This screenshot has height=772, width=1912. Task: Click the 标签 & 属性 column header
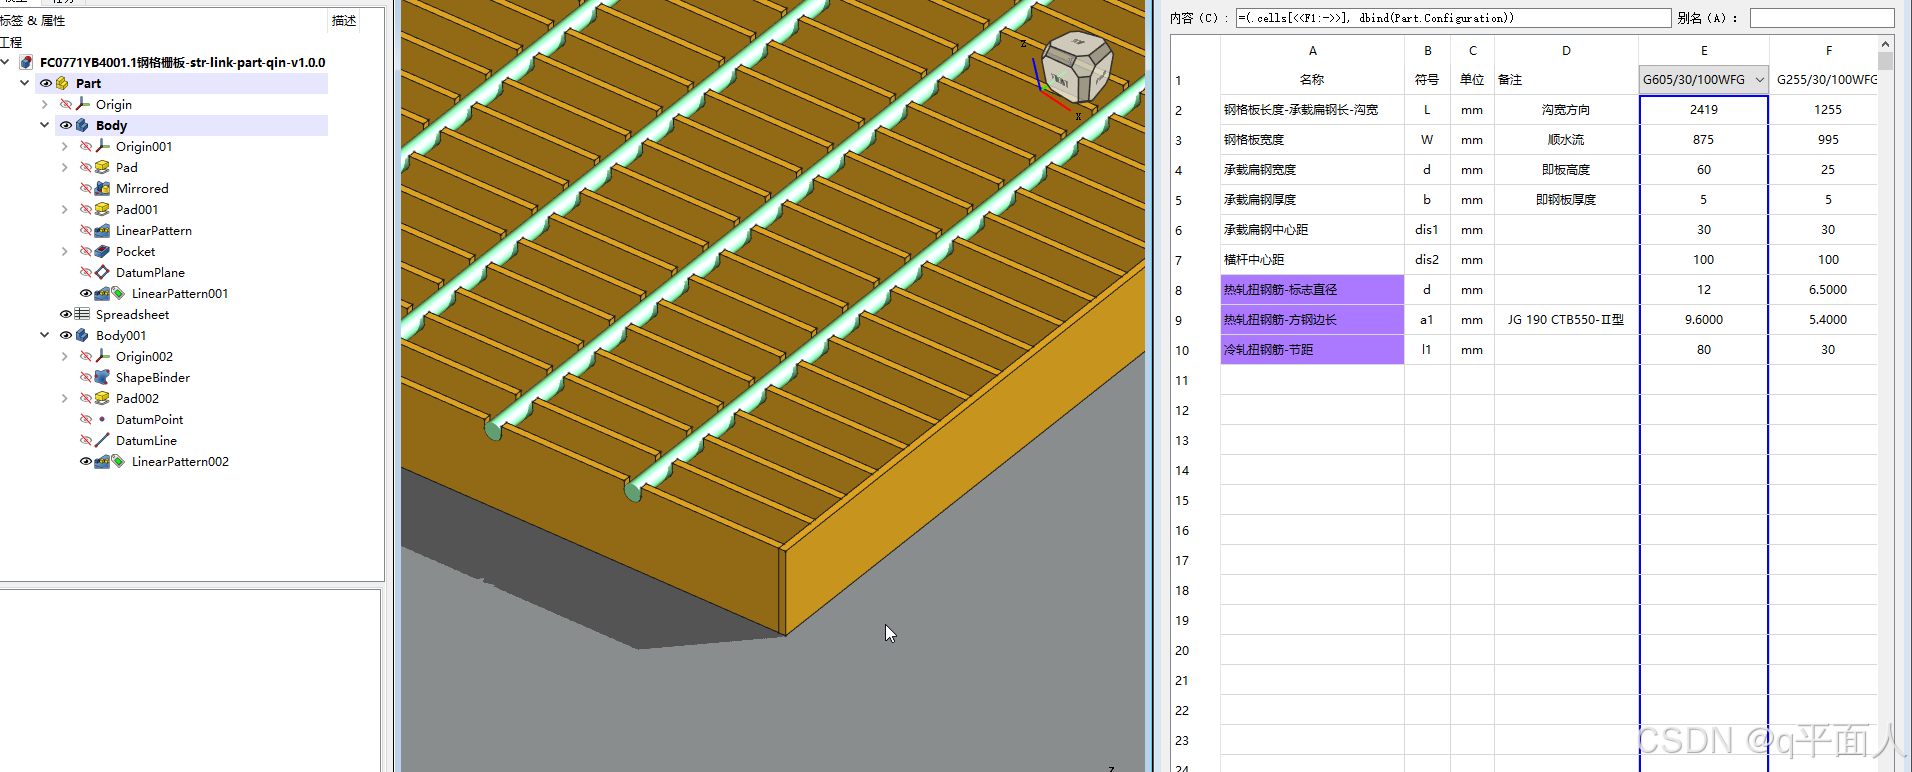tap(33, 20)
